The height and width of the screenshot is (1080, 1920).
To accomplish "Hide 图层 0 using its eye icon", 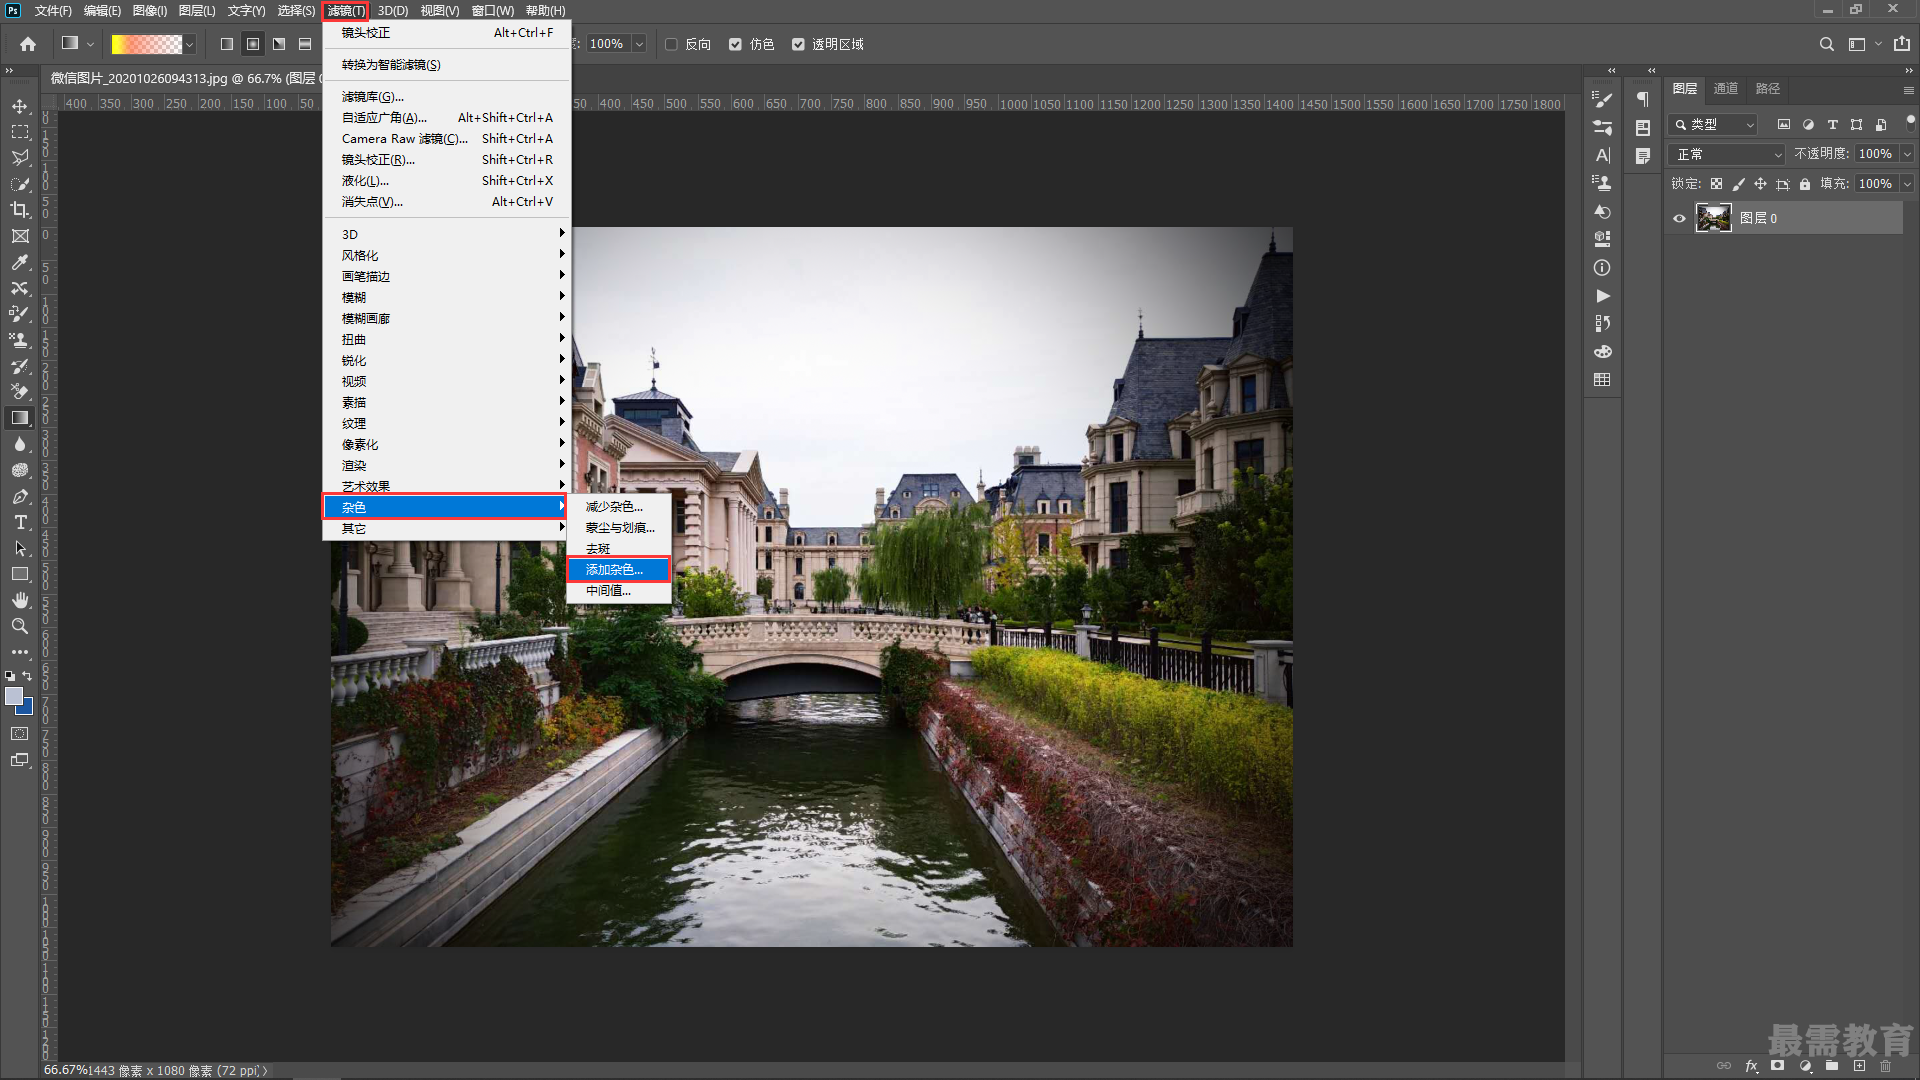I will click(x=1679, y=218).
